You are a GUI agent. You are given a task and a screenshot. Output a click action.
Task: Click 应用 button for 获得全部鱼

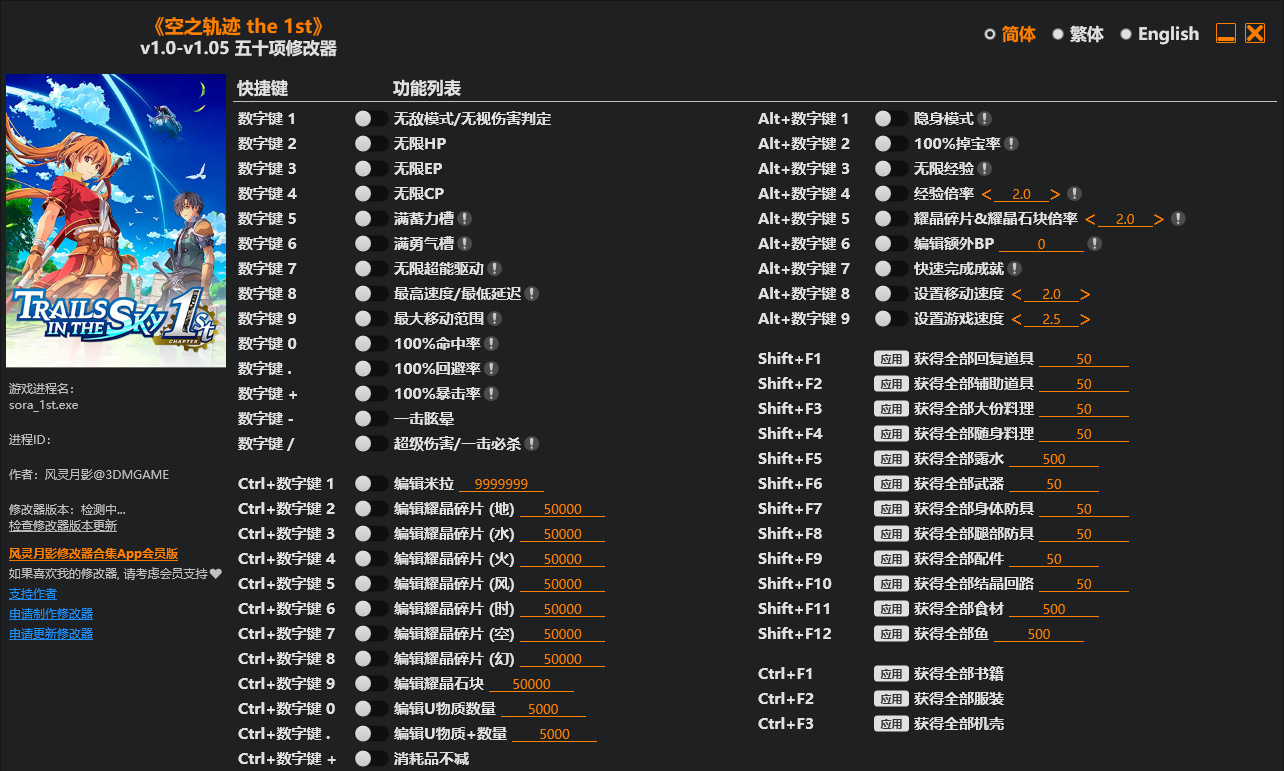coord(891,634)
